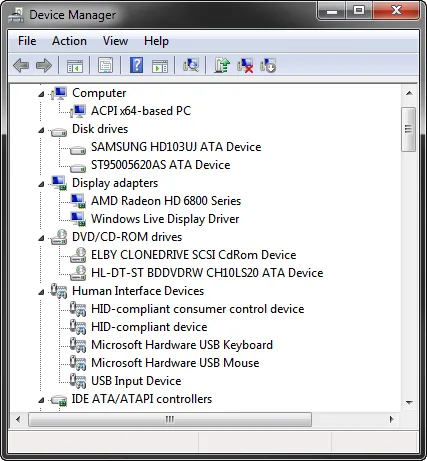
Task: Select SAMSUNG HD103UJ ATA Device
Action: [x=176, y=147]
